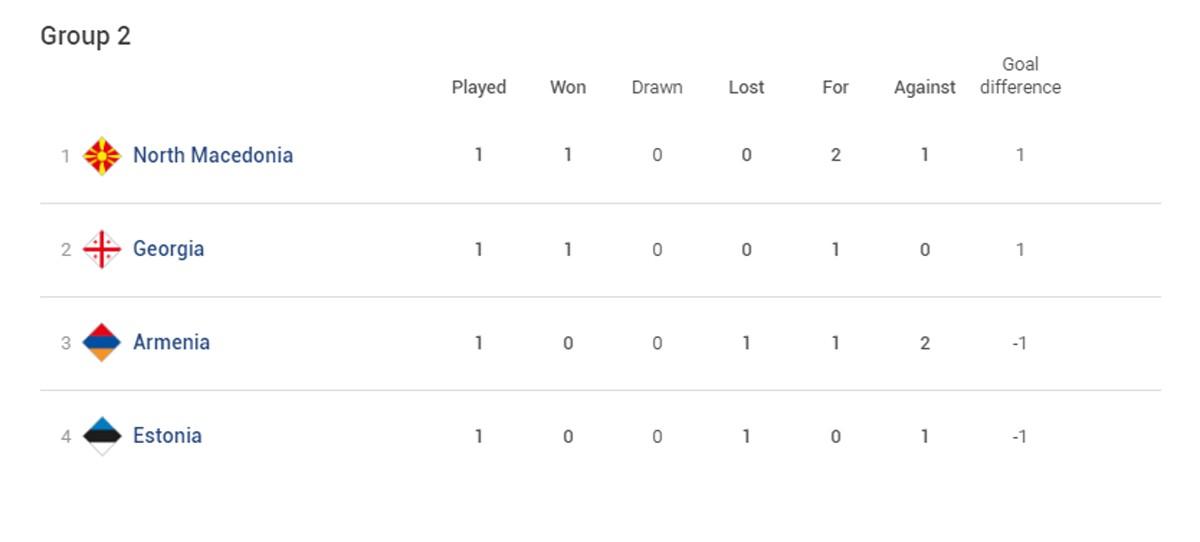Click the North Macedonia flag icon
This screenshot has height=542, width=1200.
(x=102, y=156)
